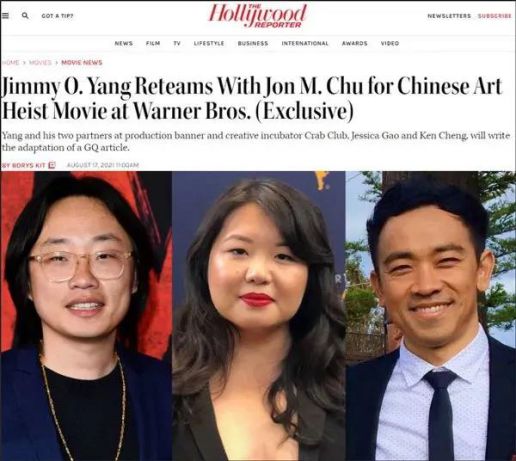Open the International section

(x=305, y=43)
